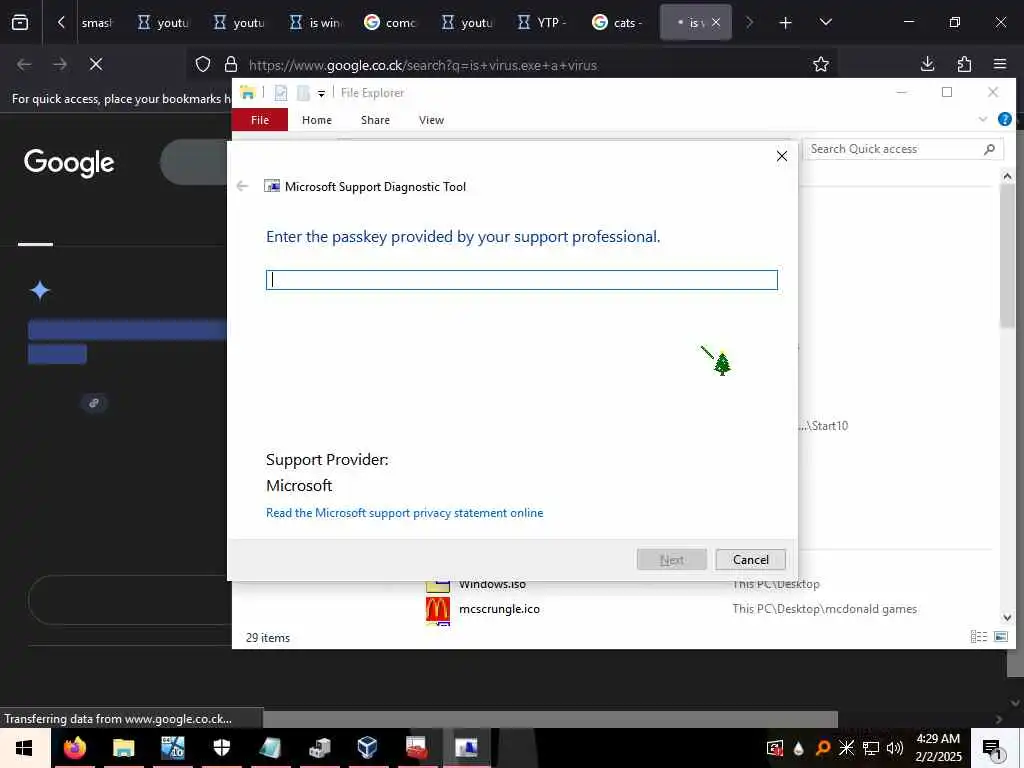Click File Explorer new folder toolbar icon
The width and height of the screenshot is (1024, 768).
point(303,93)
